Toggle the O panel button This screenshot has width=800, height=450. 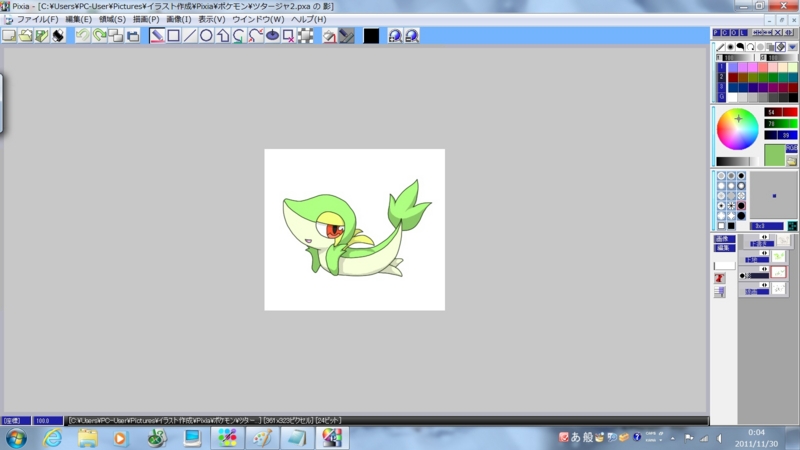(x=734, y=33)
